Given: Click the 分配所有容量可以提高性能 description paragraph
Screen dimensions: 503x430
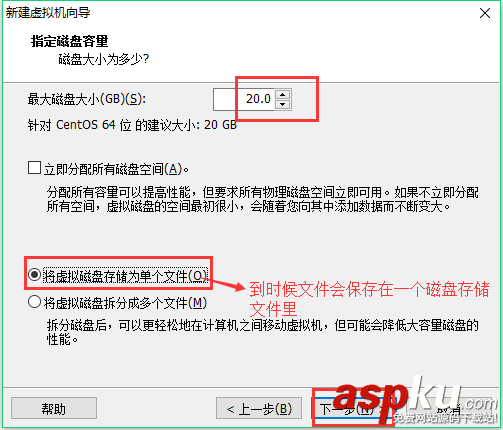Looking at the screenshot, I should [x=263, y=199].
